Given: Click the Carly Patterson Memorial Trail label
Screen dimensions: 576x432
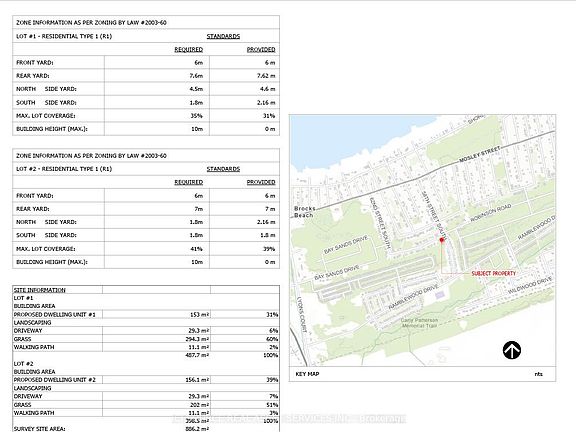Looking at the screenshot, I should pyautogui.click(x=419, y=323).
